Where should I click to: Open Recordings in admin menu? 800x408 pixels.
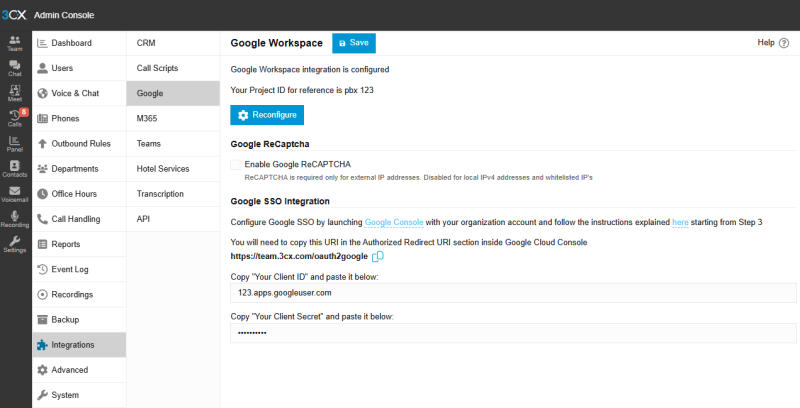tap(79, 294)
